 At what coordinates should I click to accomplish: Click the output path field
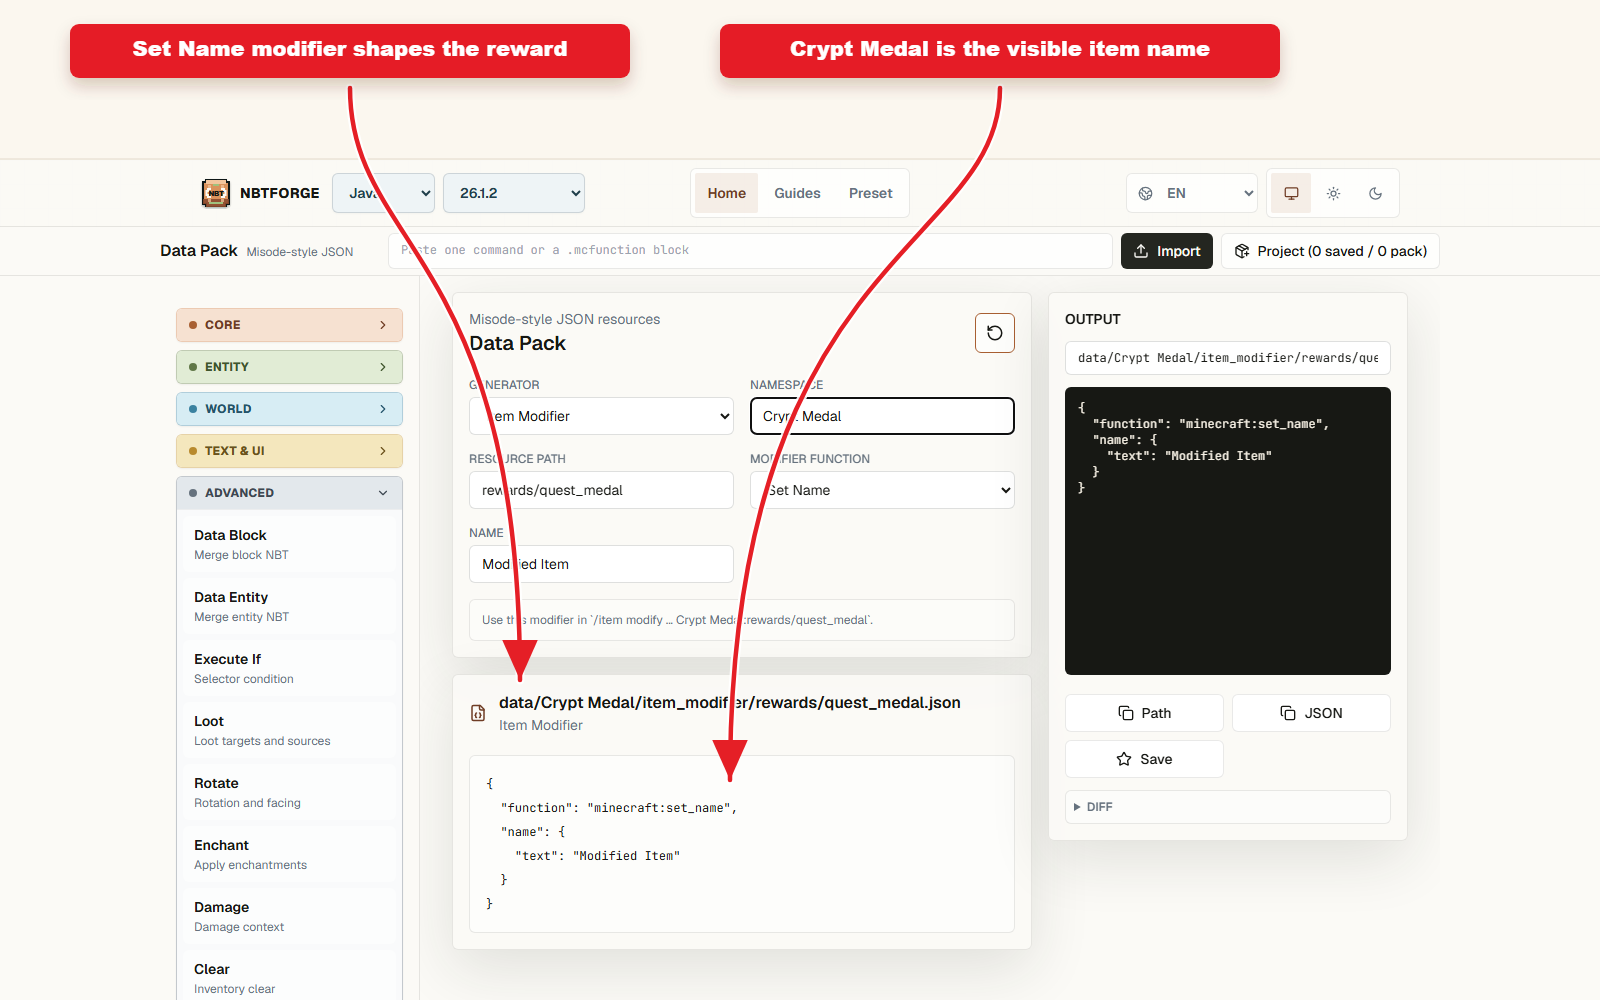tap(1228, 358)
